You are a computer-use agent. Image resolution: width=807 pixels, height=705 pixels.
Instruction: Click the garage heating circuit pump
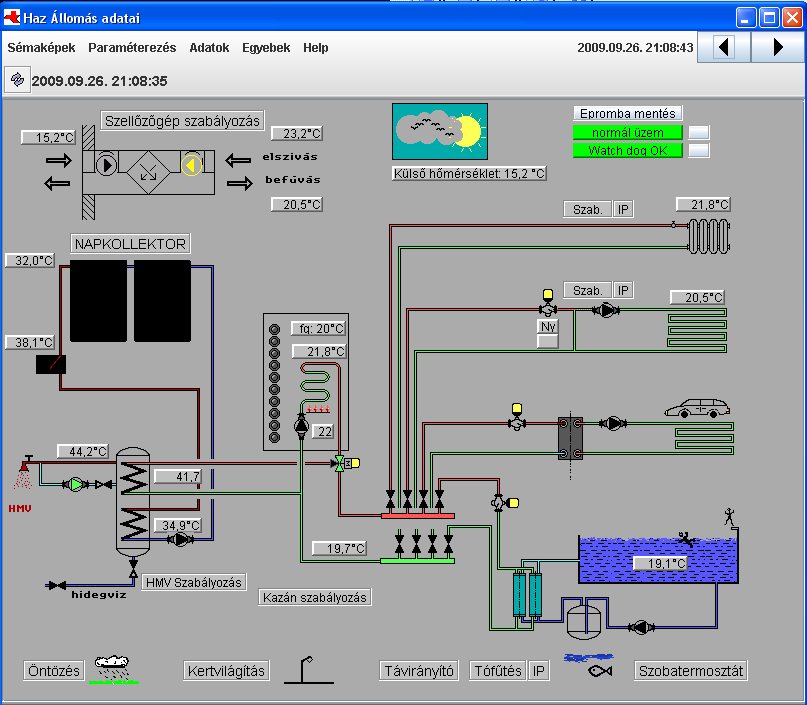[613, 424]
